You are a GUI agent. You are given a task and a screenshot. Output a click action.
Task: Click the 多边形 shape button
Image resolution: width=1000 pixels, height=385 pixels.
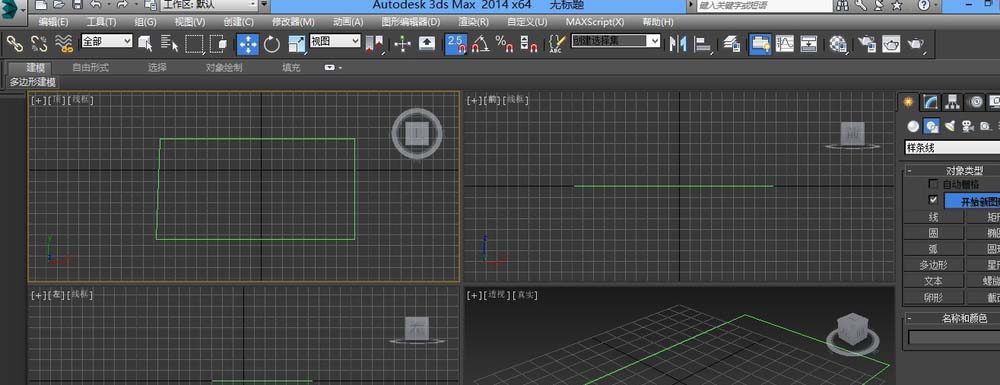tap(934, 265)
